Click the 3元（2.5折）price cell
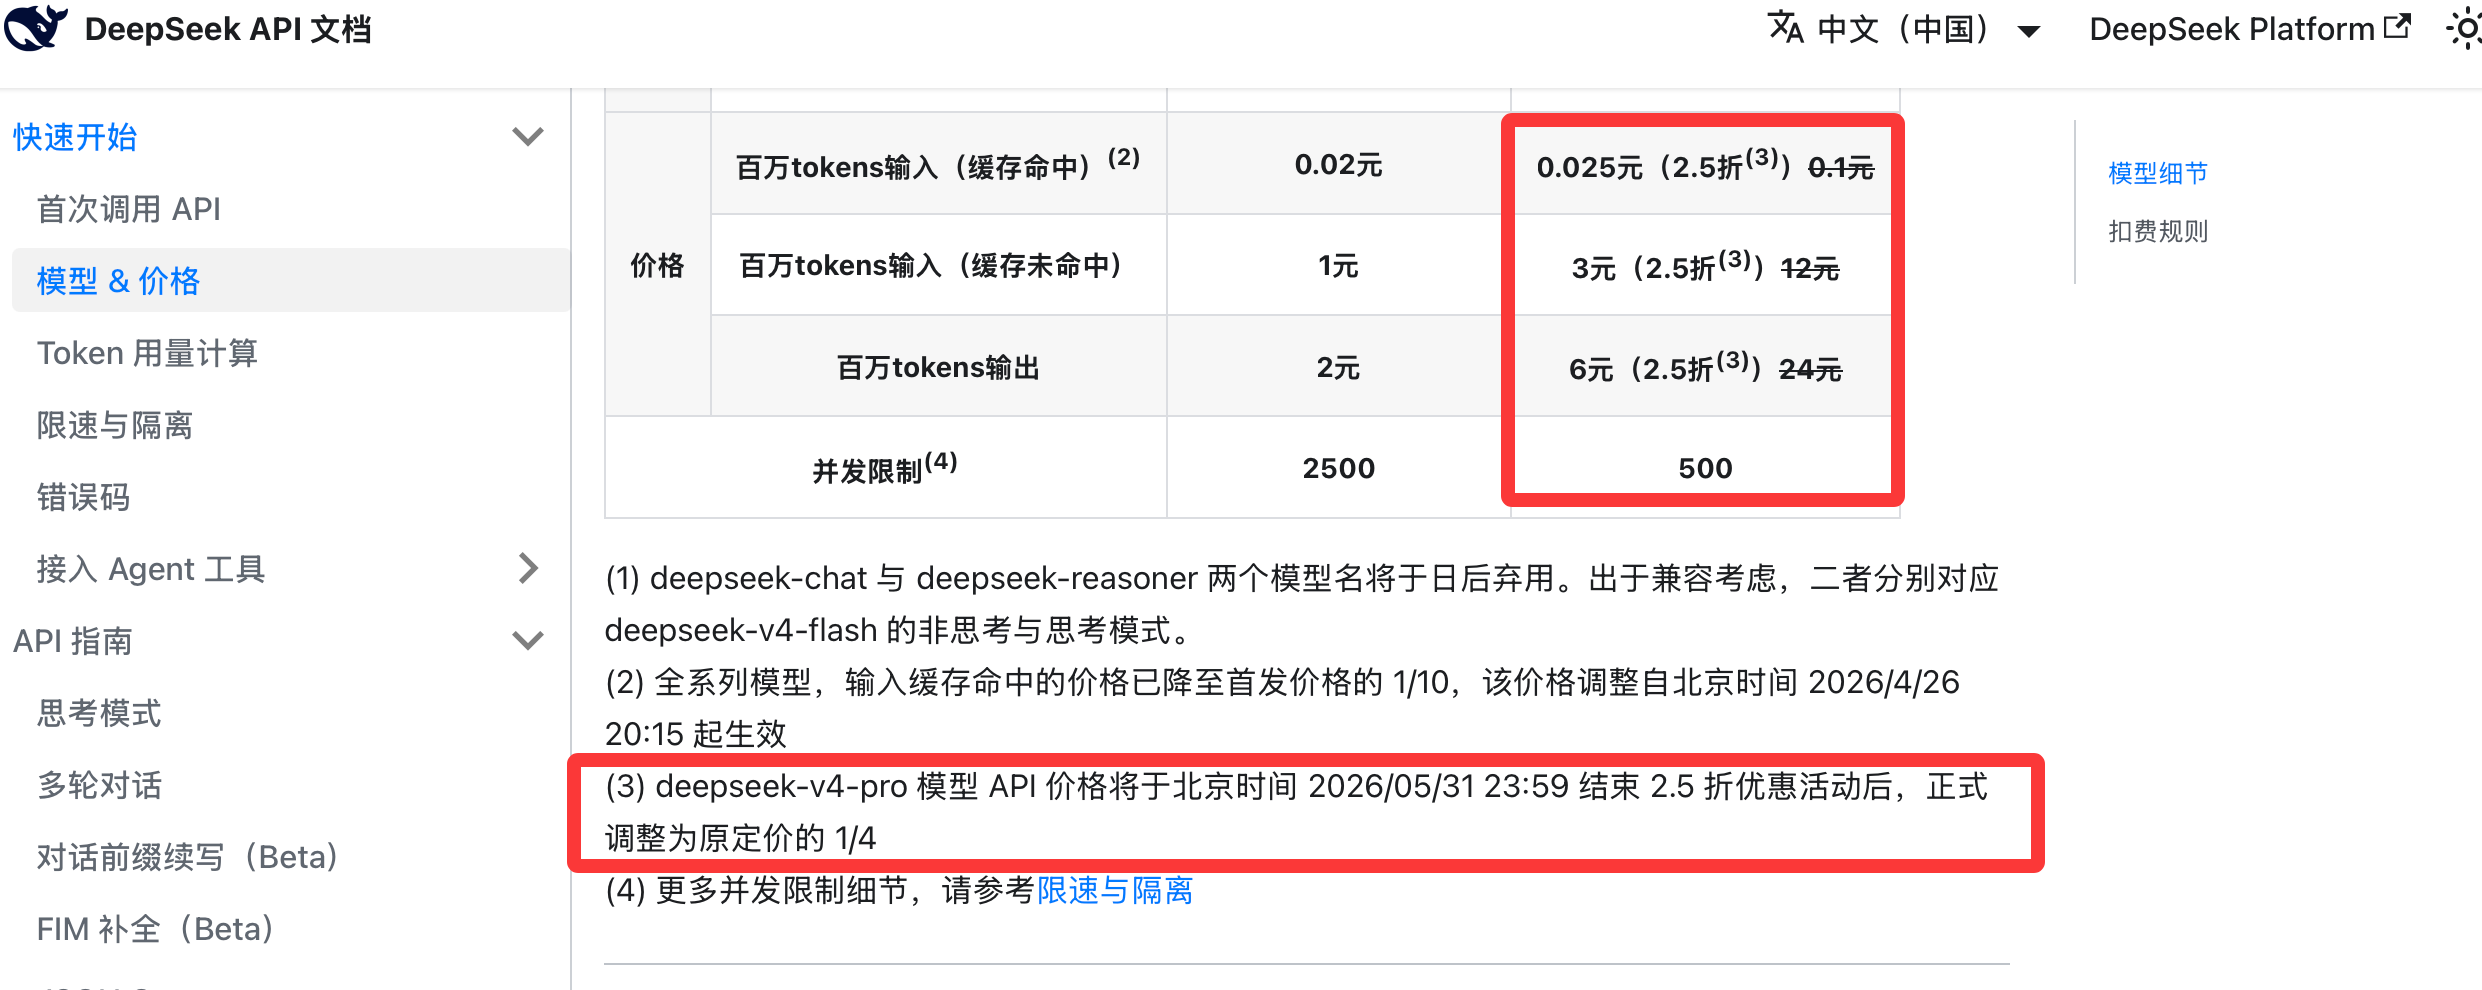This screenshot has width=2482, height=990. tap(1704, 266)
